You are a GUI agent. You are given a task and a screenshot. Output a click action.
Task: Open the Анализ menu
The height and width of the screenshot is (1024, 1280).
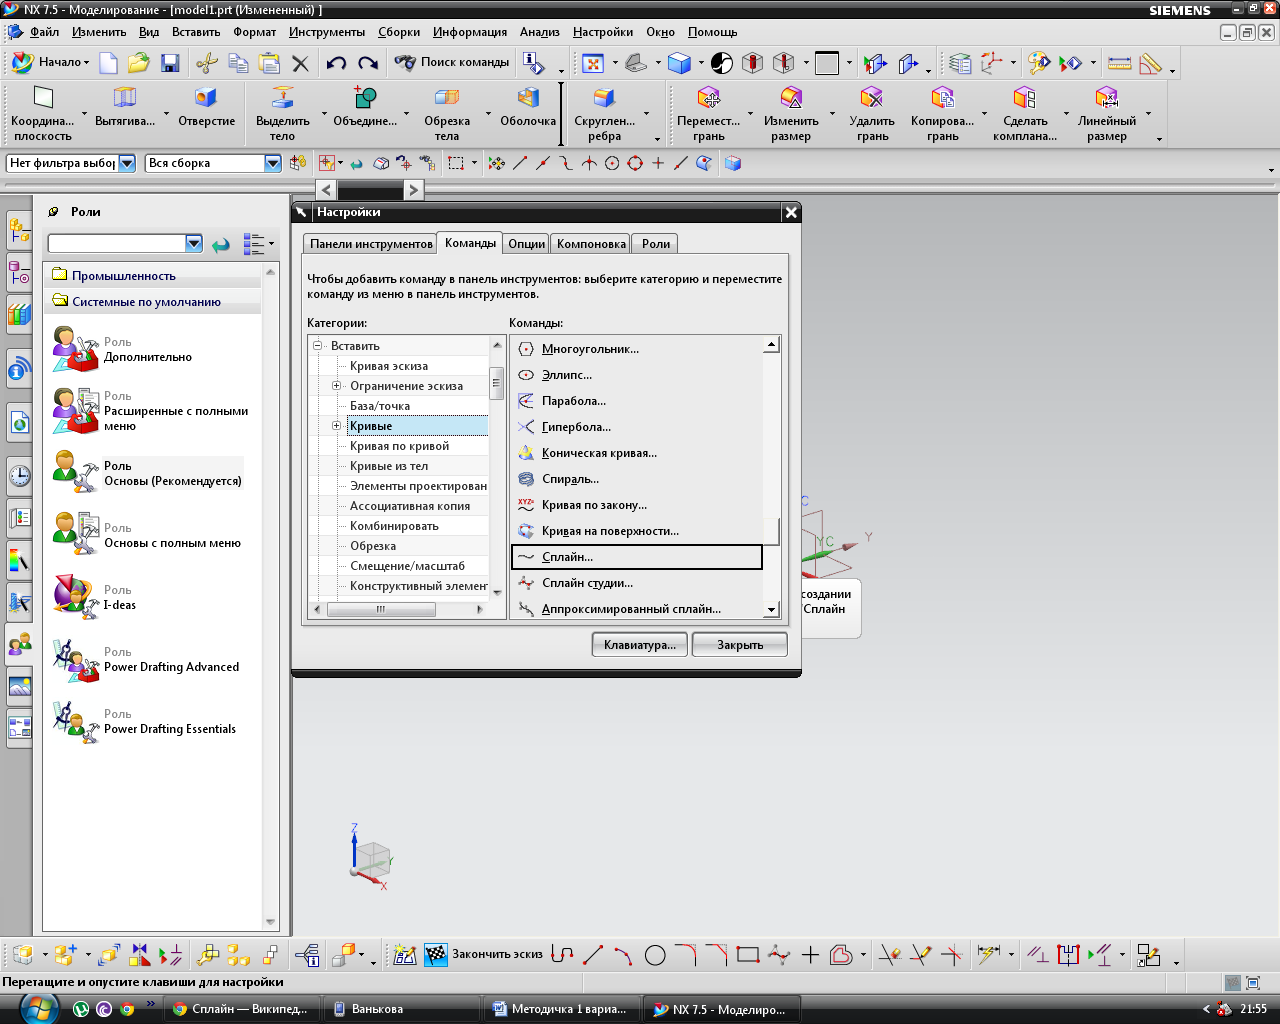tap(540, 32)
